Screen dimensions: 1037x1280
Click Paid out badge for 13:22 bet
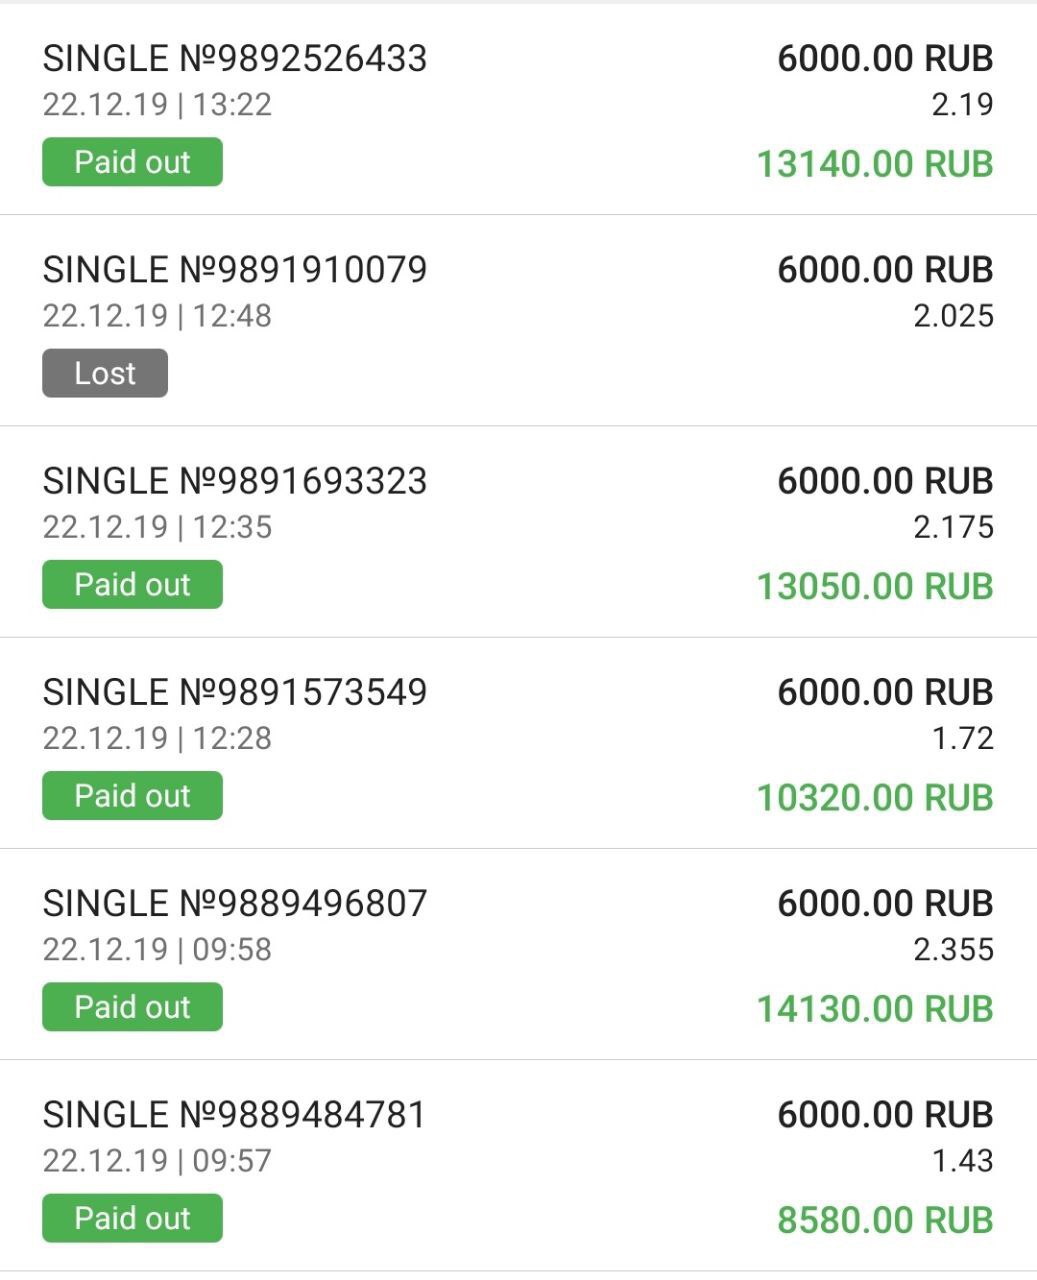tap(132, 162)
